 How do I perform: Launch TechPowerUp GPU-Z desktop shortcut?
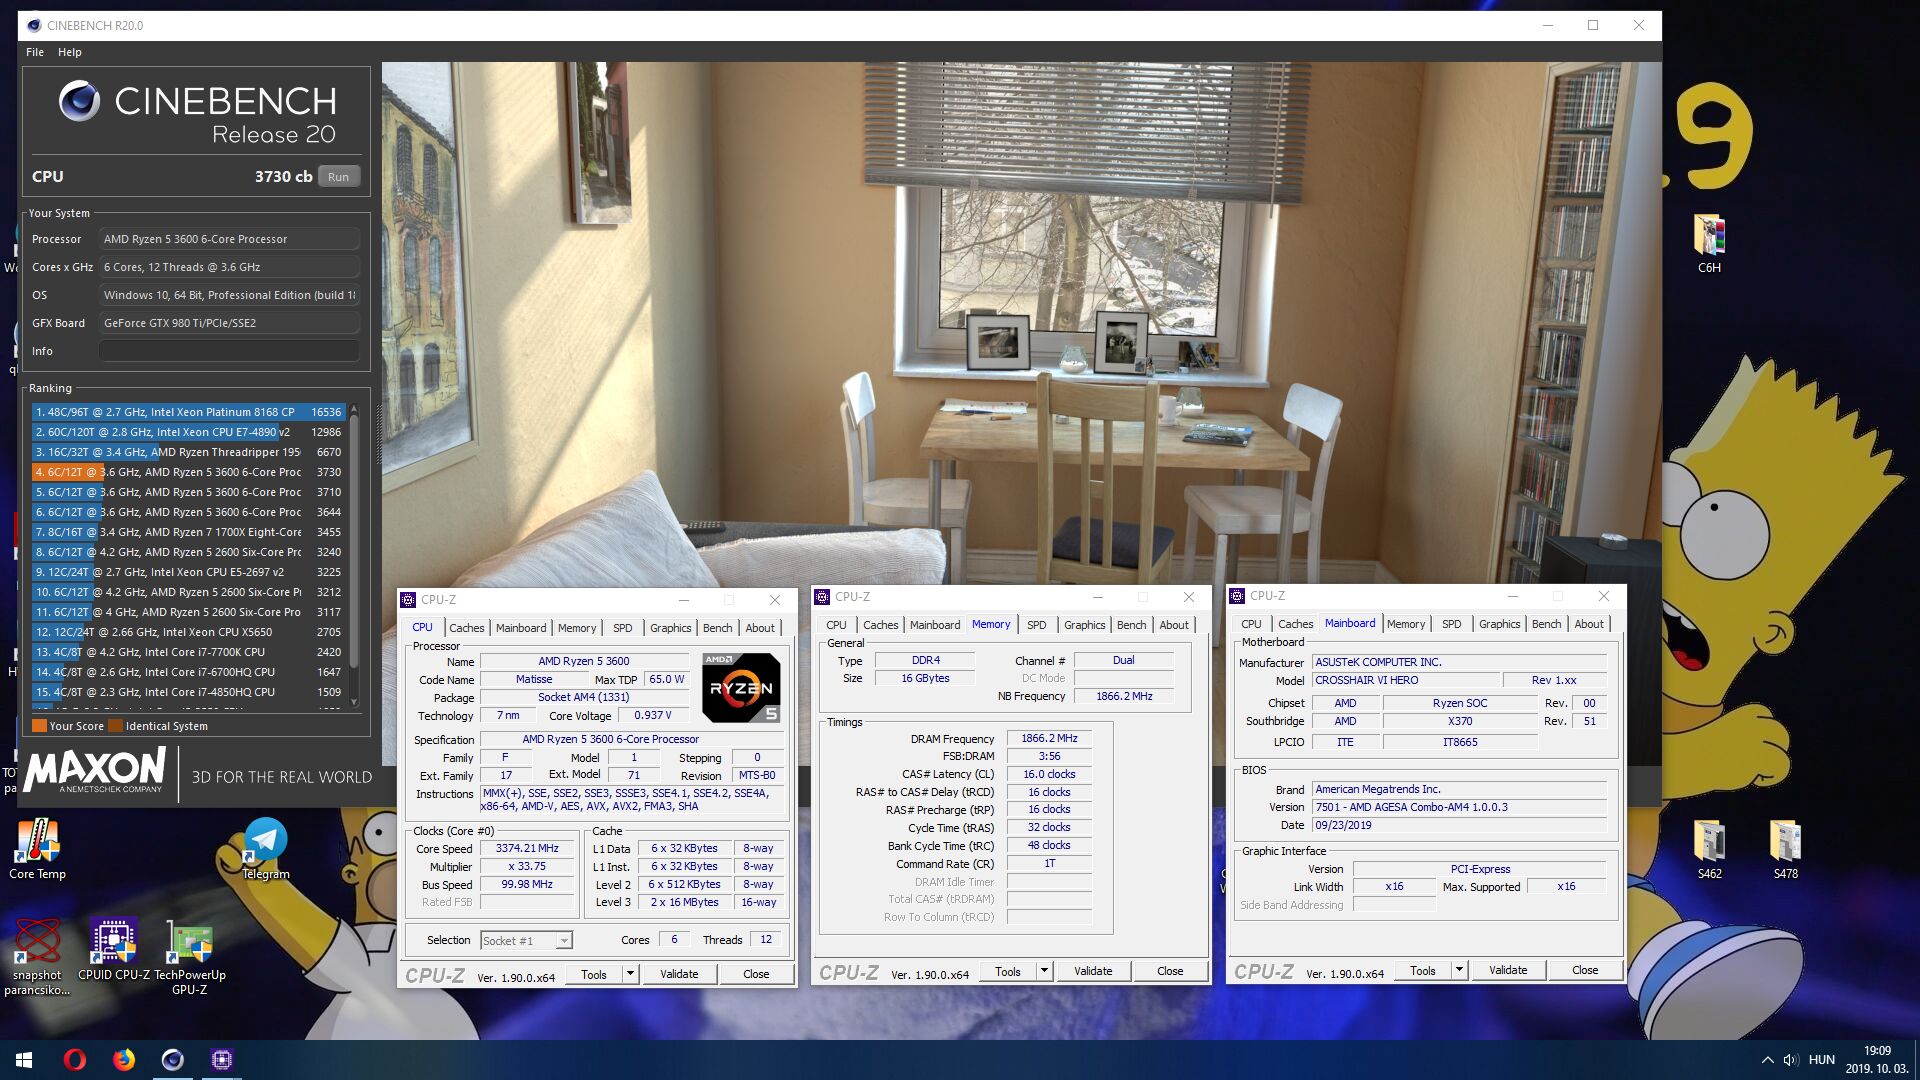[189, 956]
